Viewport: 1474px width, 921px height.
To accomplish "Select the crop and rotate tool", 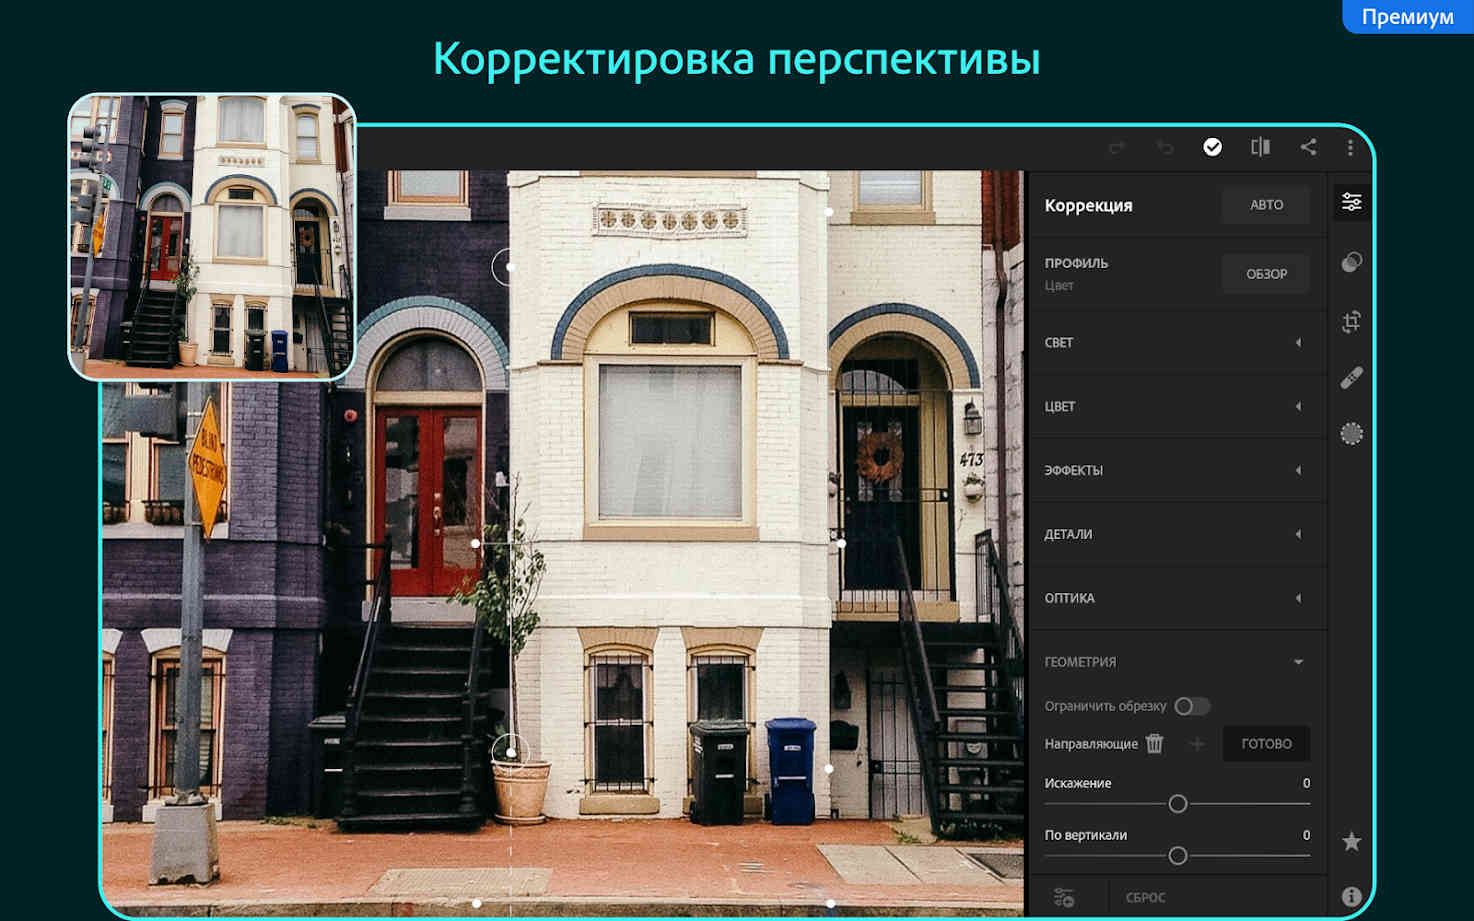I will [1351, 321].
